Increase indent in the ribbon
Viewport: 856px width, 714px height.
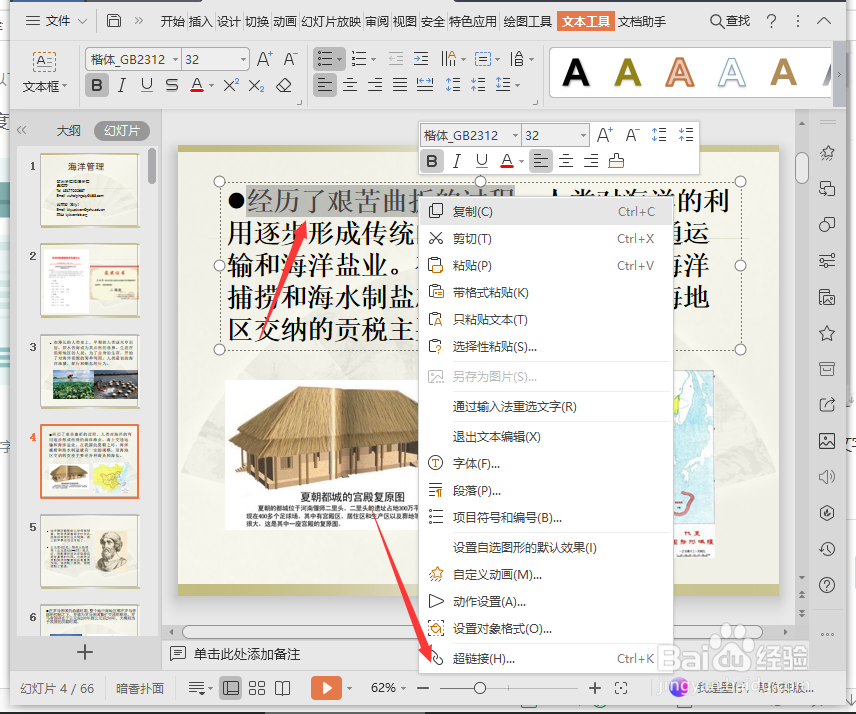pos(421,59)
